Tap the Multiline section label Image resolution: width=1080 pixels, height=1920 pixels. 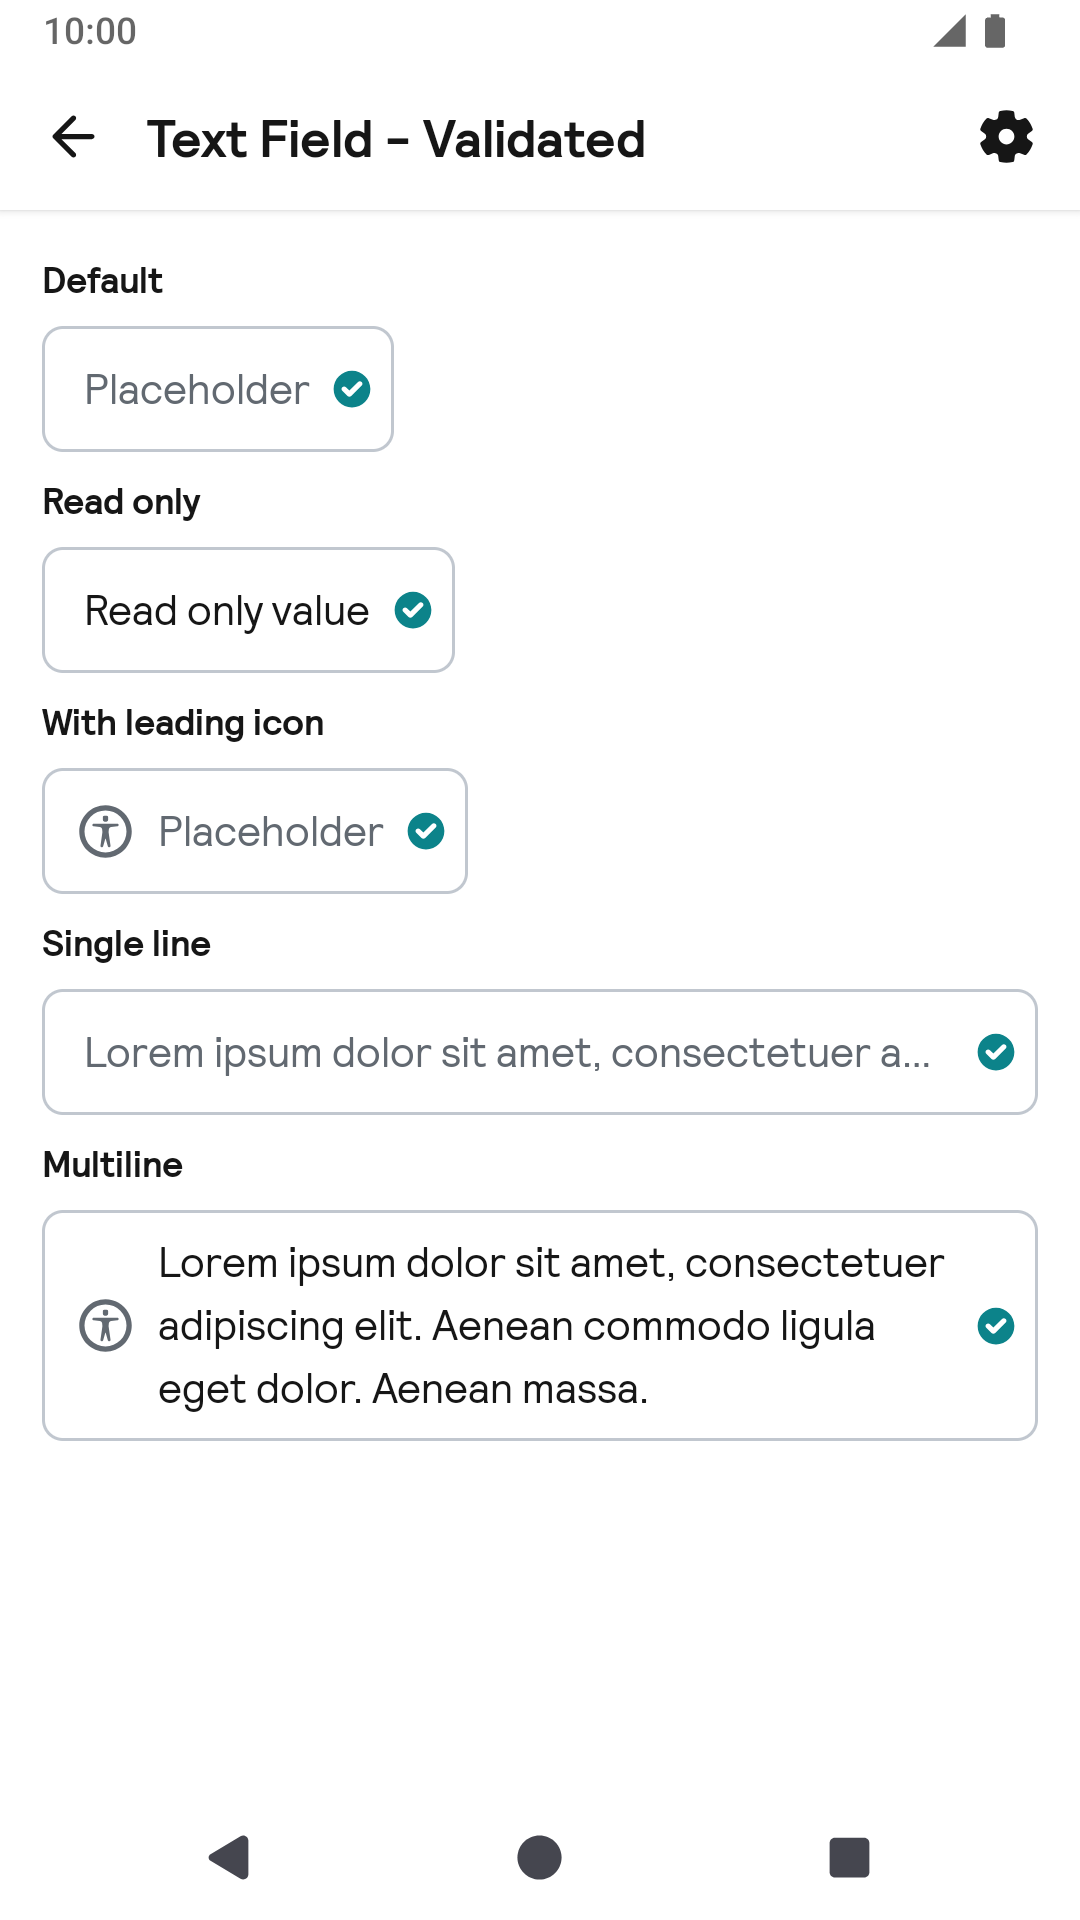[x=113, y=1165]
